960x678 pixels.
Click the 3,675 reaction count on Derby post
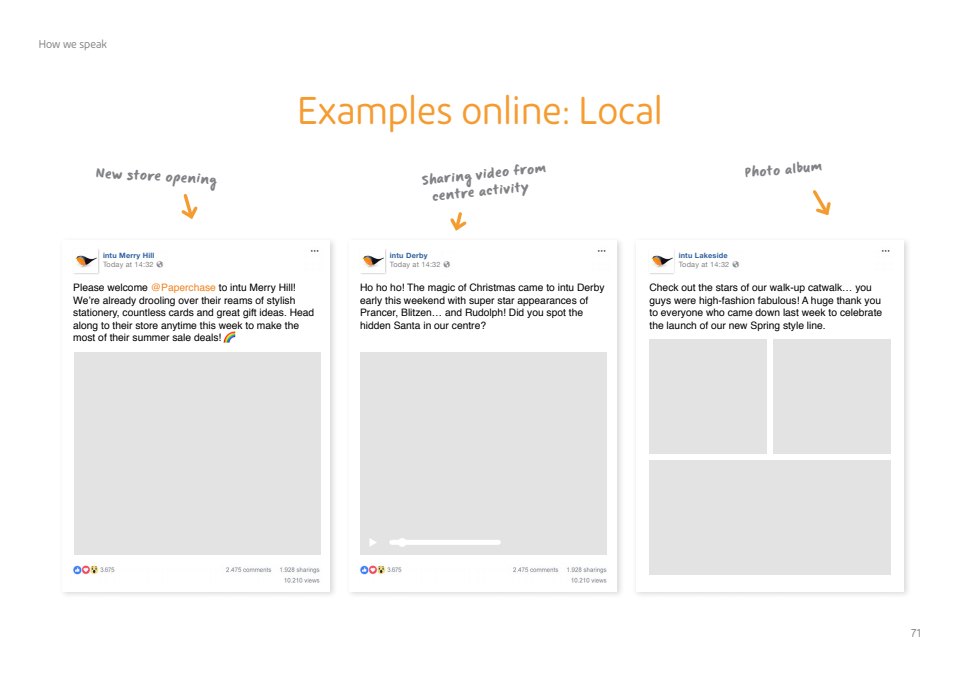coord(394,570)
